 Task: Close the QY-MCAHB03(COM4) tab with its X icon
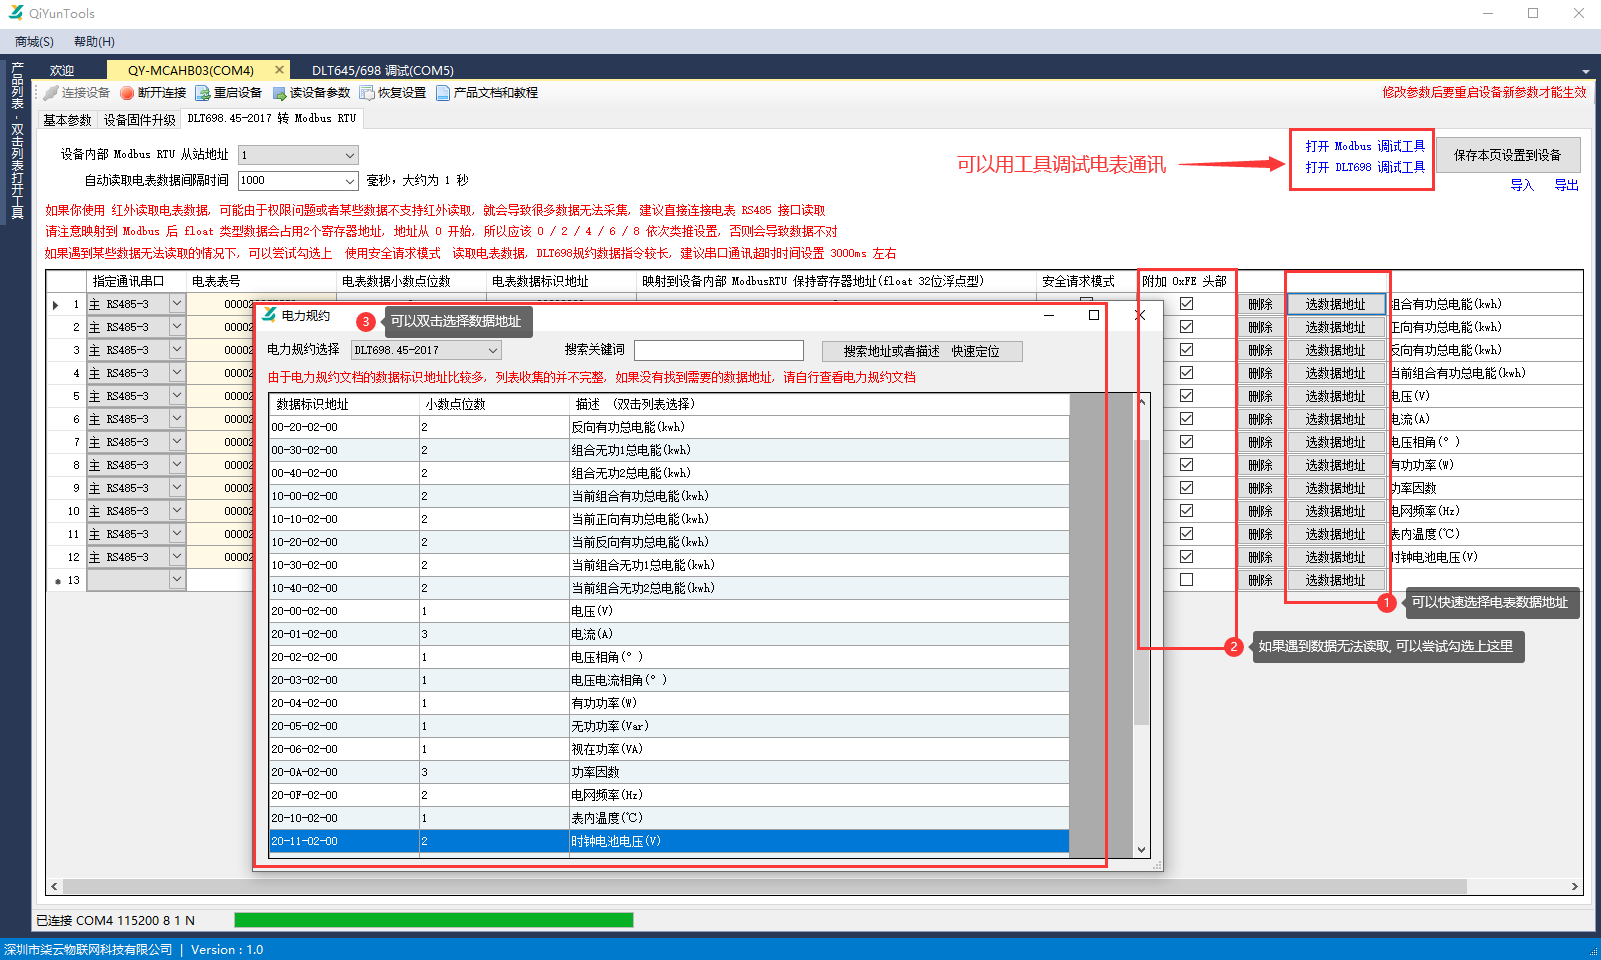279,70
